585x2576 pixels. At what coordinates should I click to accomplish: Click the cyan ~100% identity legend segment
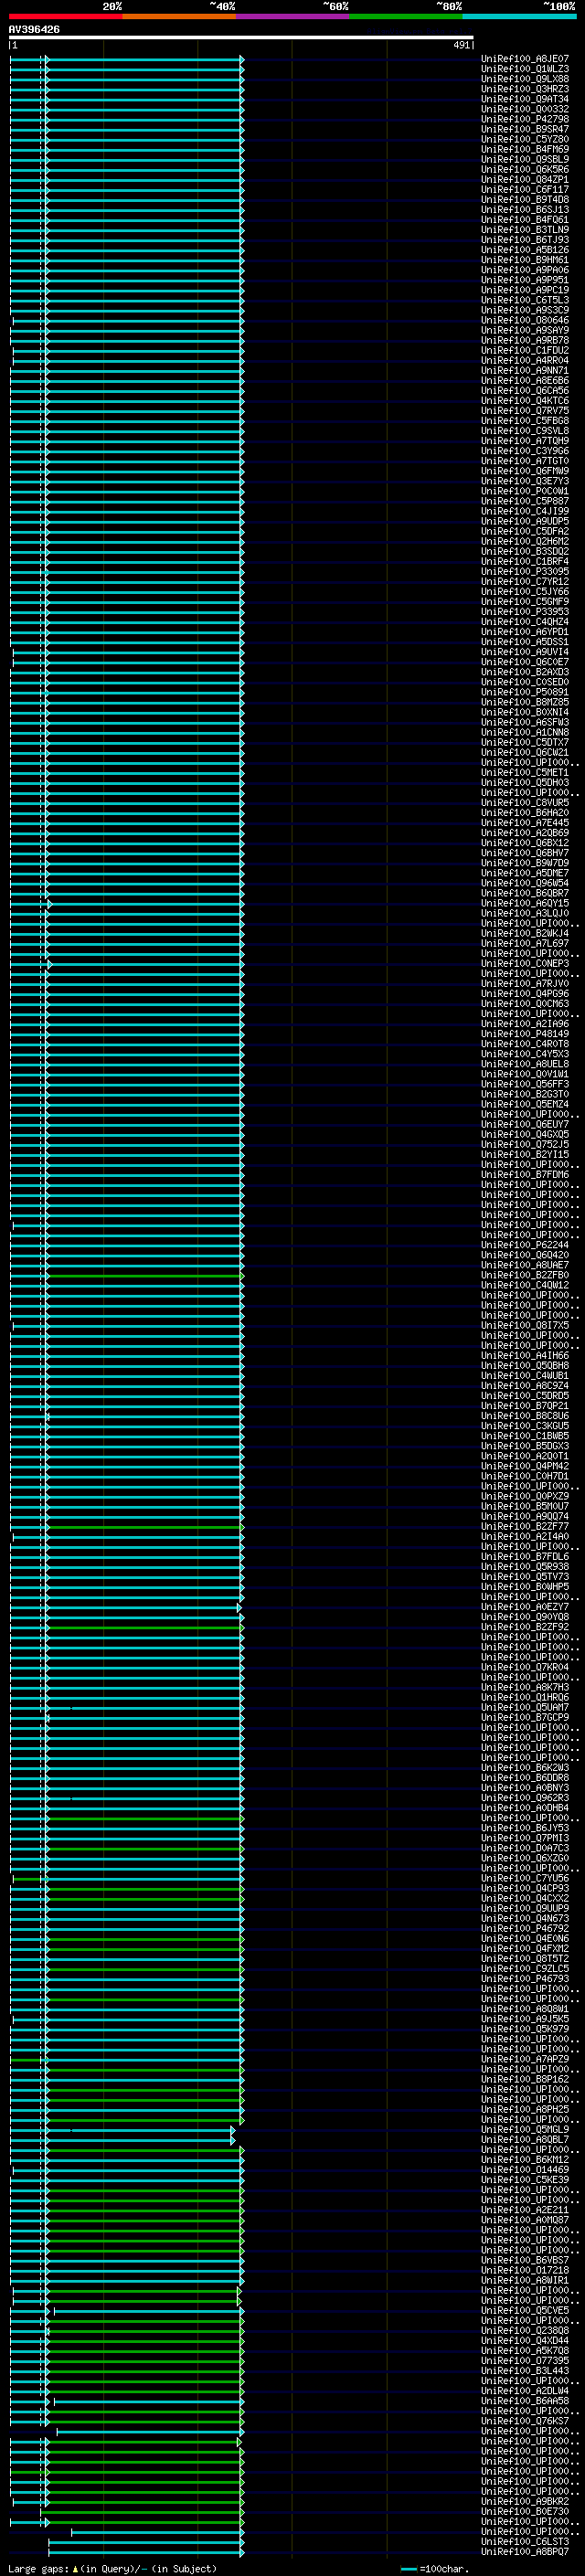point(519,16)
